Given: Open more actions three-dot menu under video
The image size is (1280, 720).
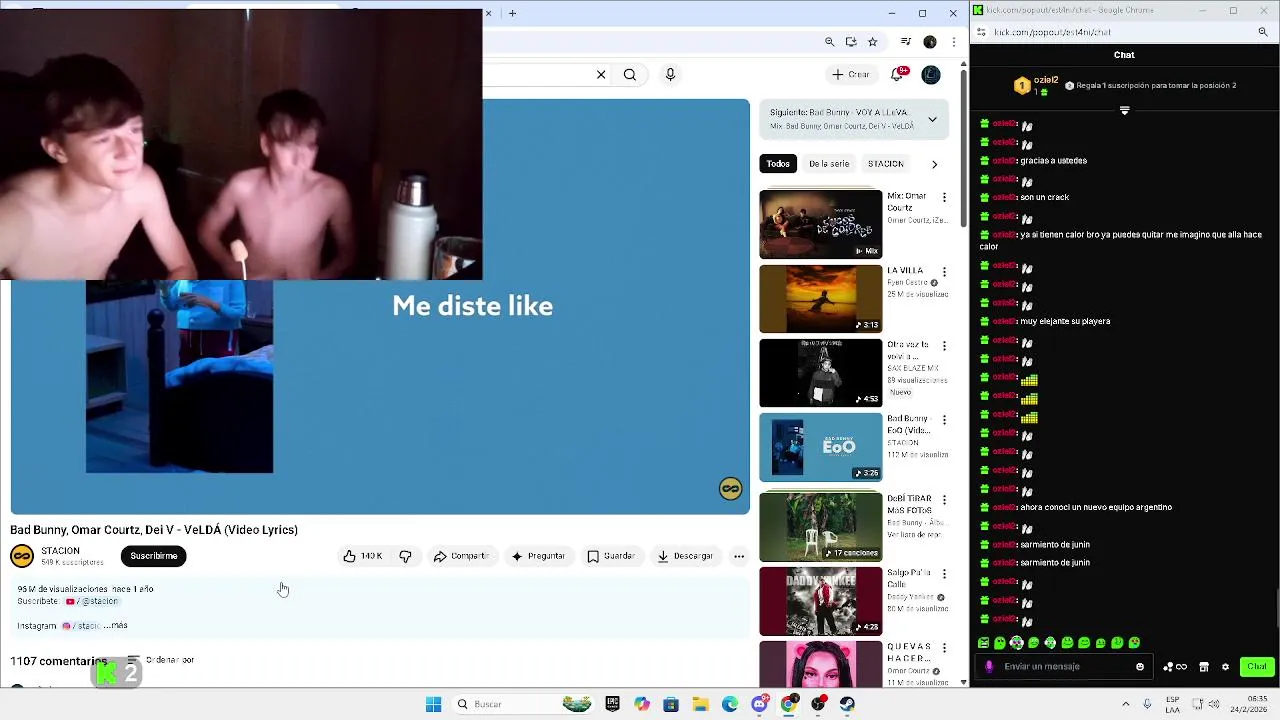Looking at the screenshot, I should click(x=739, y=556).
